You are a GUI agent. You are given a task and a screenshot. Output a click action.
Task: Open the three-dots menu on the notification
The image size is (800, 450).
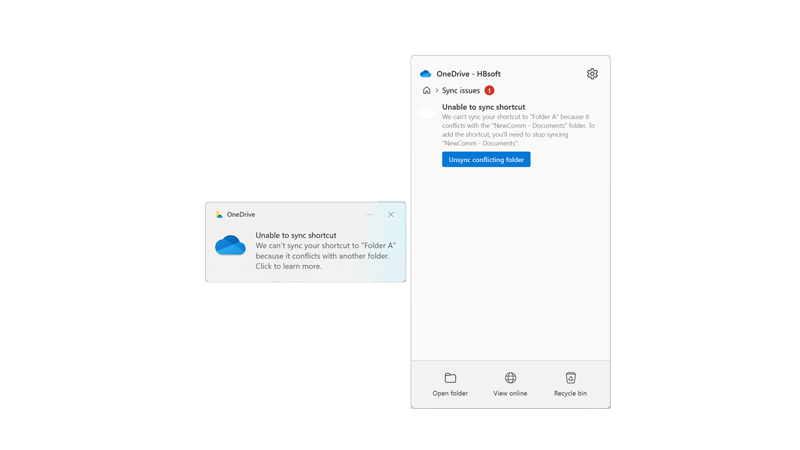pyautogui.click(x=369, y=214)
